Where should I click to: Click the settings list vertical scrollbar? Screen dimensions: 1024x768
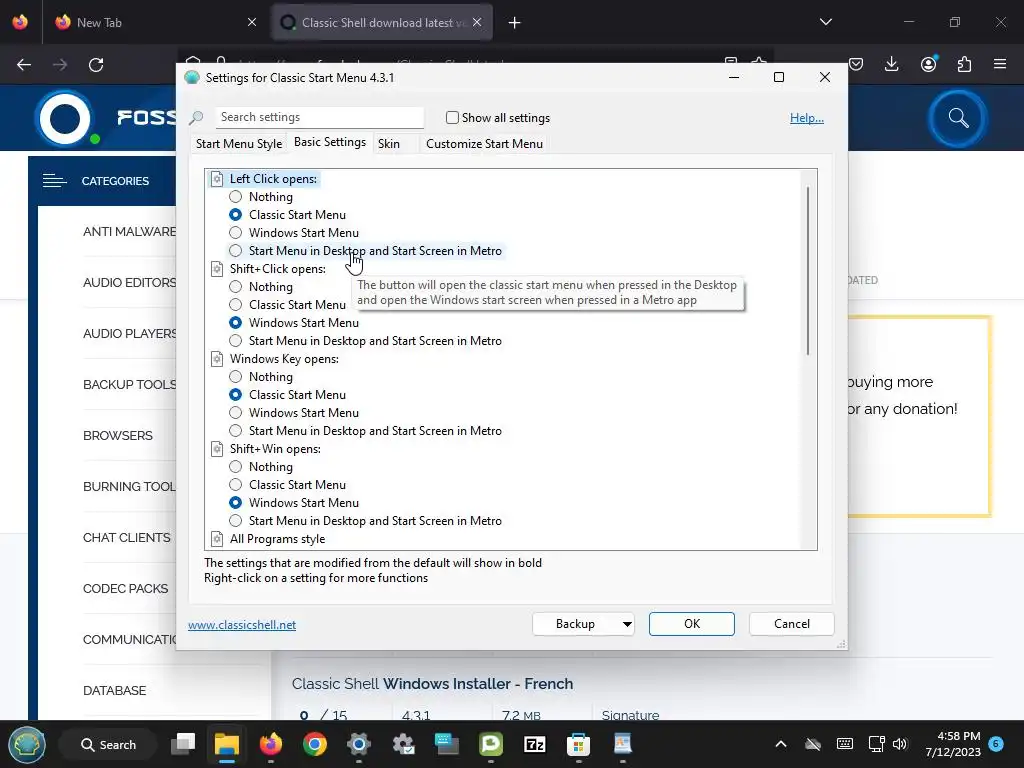[x=808, y=270]
